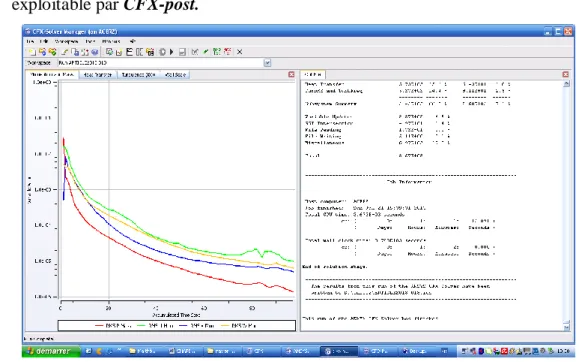Click the red-topped icon left of the black X
The height and width of the screenshot is (362, 579).
point(228,52)
